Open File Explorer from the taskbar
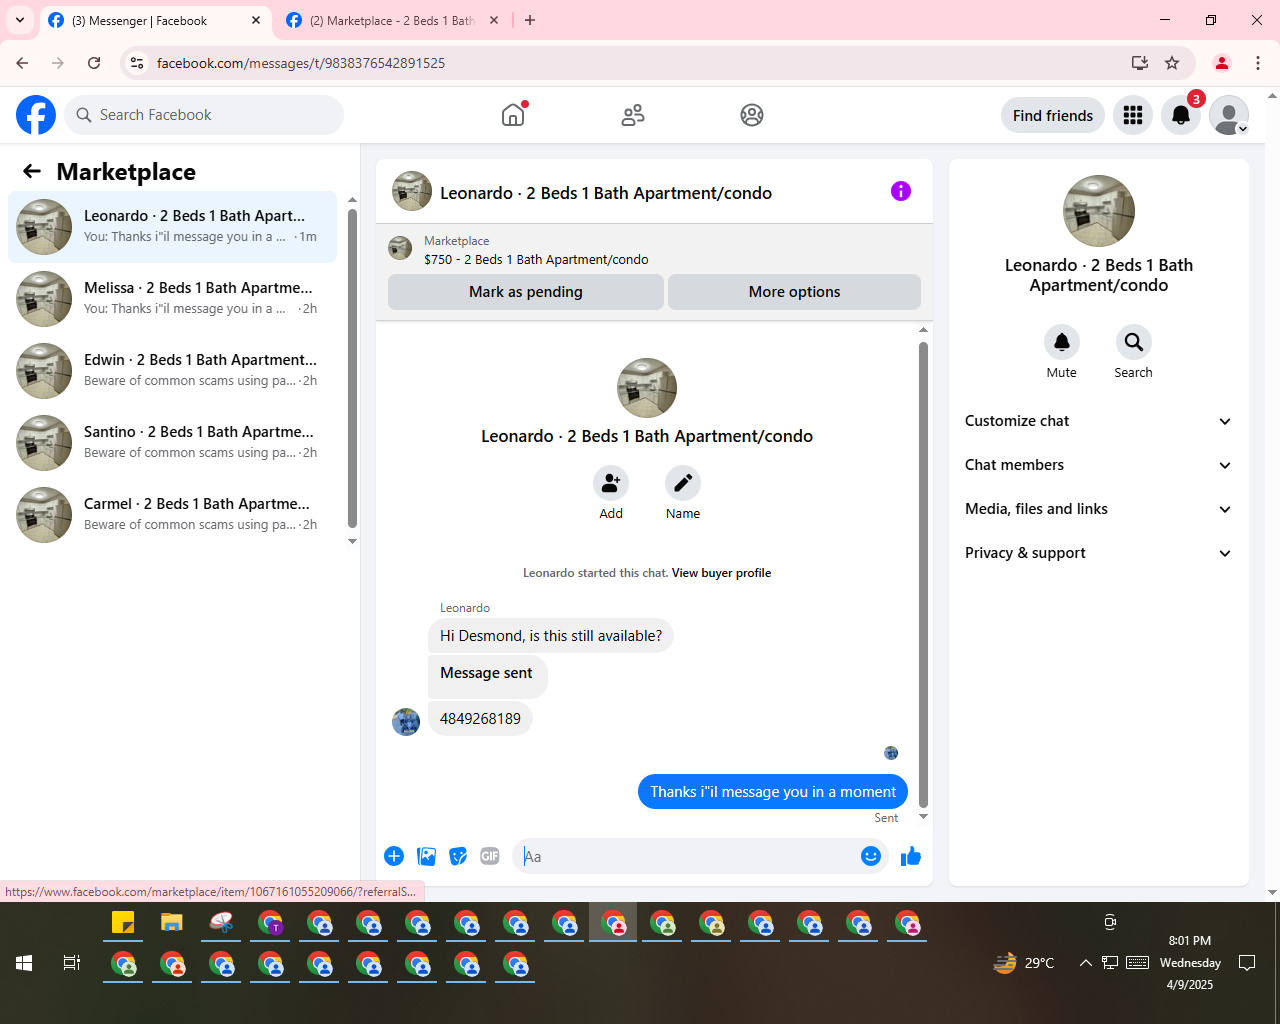The width and height of the screenshot is (1280, 1024). pos(172,923)
